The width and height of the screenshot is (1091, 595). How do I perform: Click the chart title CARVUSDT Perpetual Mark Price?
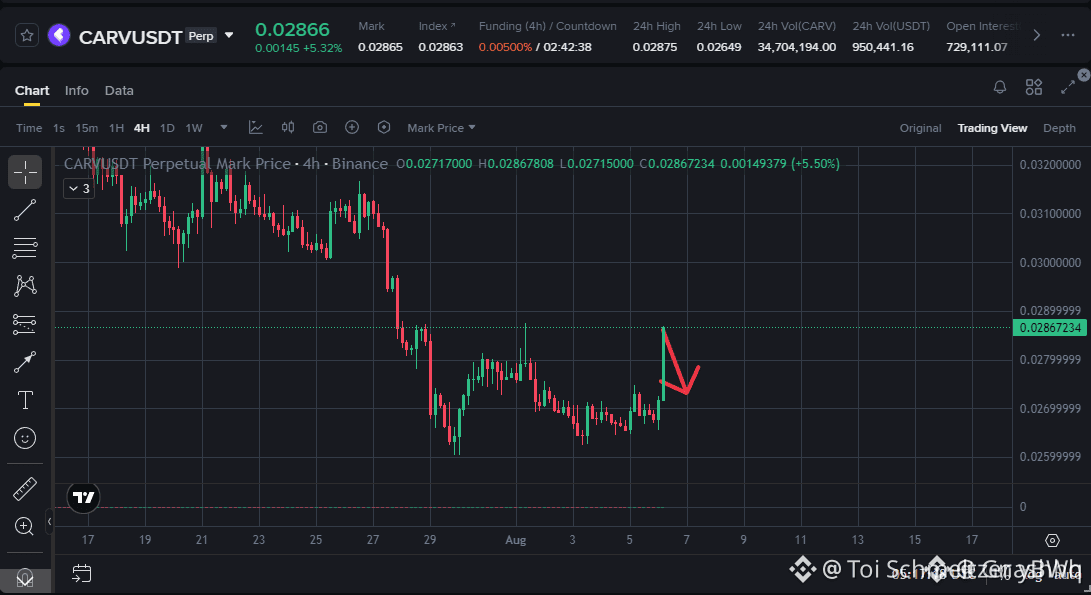click(177, 164)
